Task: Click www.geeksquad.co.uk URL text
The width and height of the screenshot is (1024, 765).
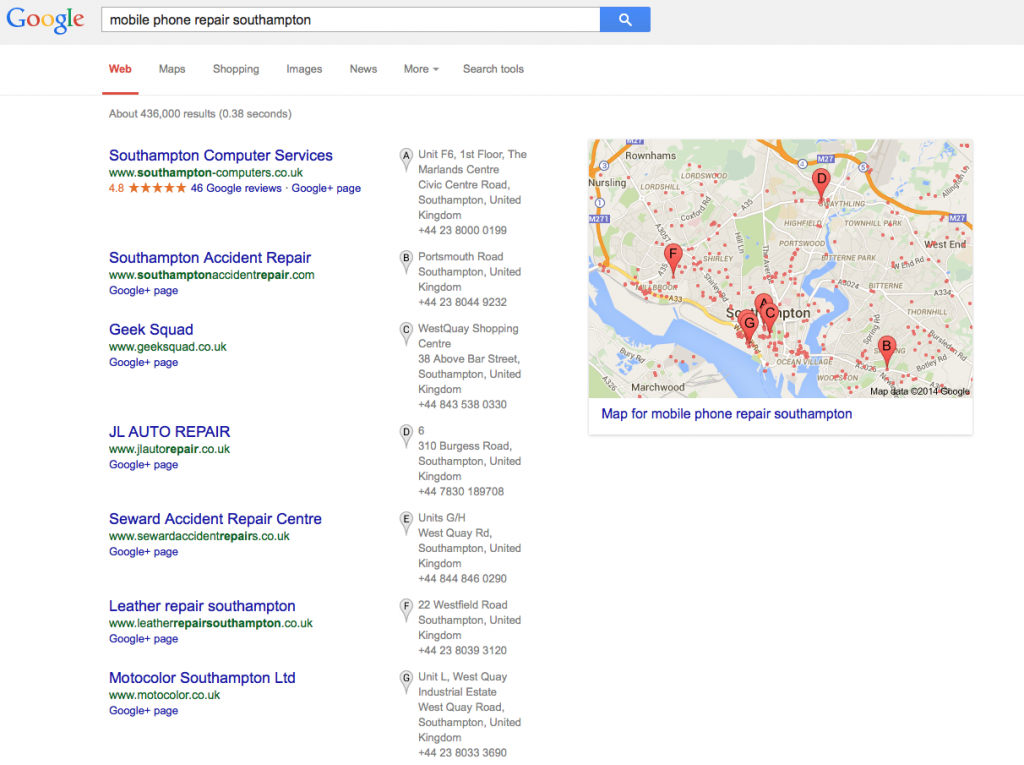Action: tap(168, 347)
